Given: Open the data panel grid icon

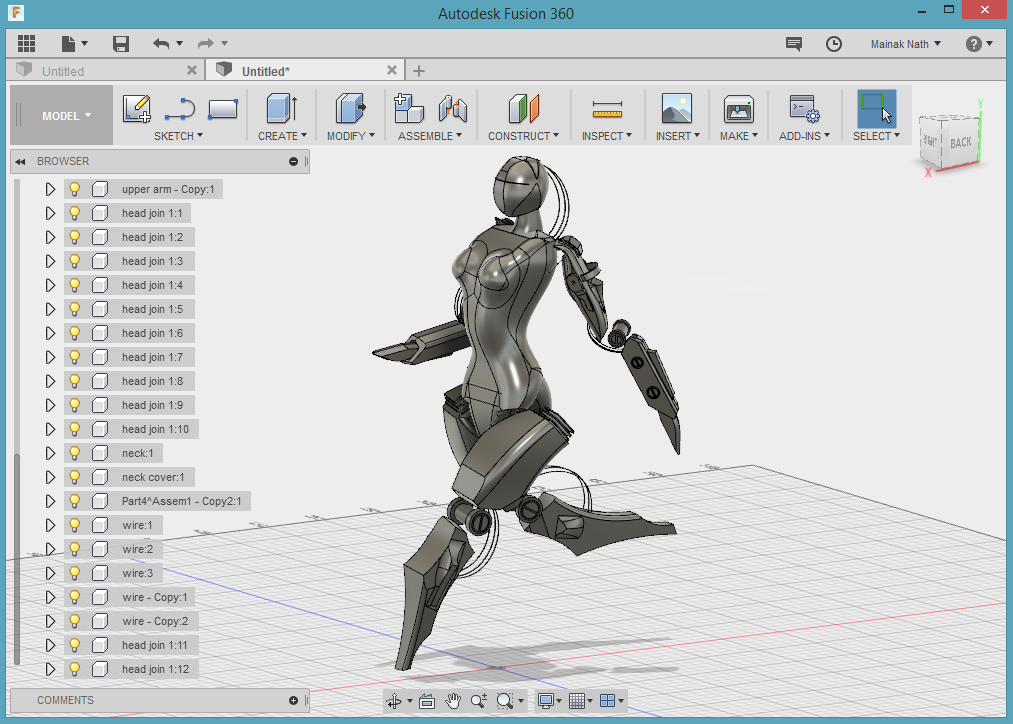Looking at the screenshot, I should [26, 43].
